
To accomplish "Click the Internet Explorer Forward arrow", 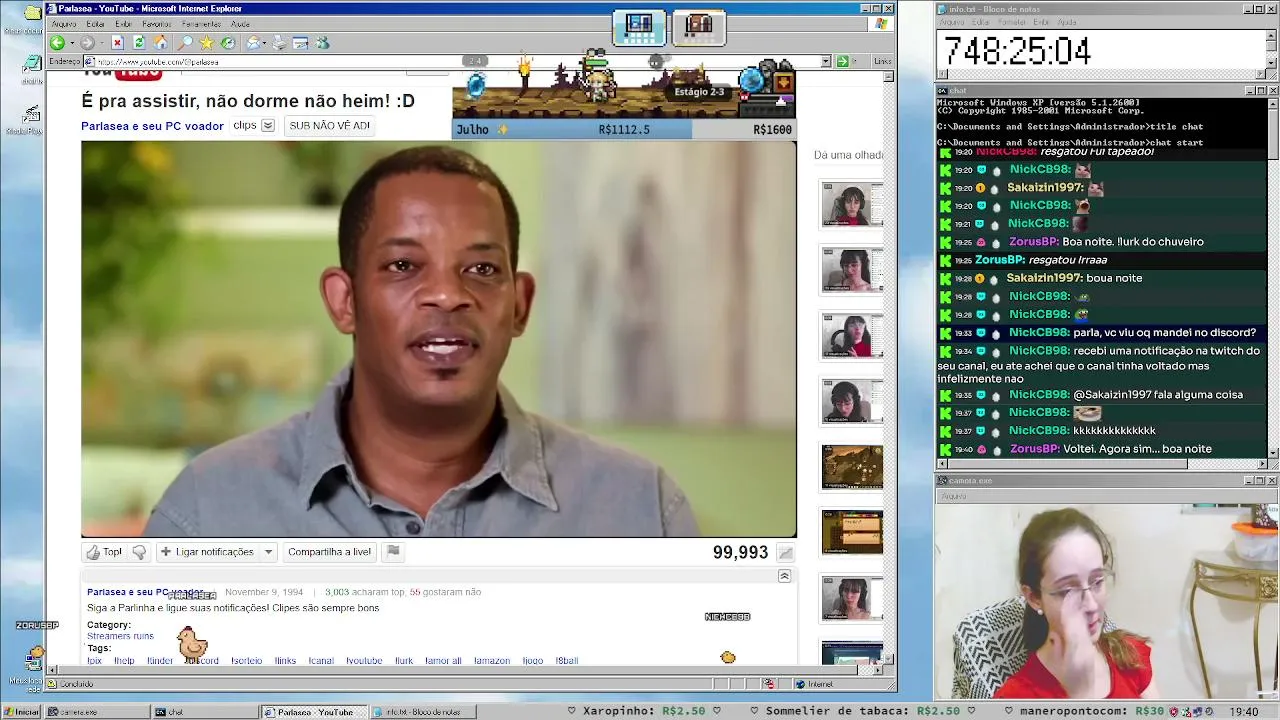I will pos(87,43).
